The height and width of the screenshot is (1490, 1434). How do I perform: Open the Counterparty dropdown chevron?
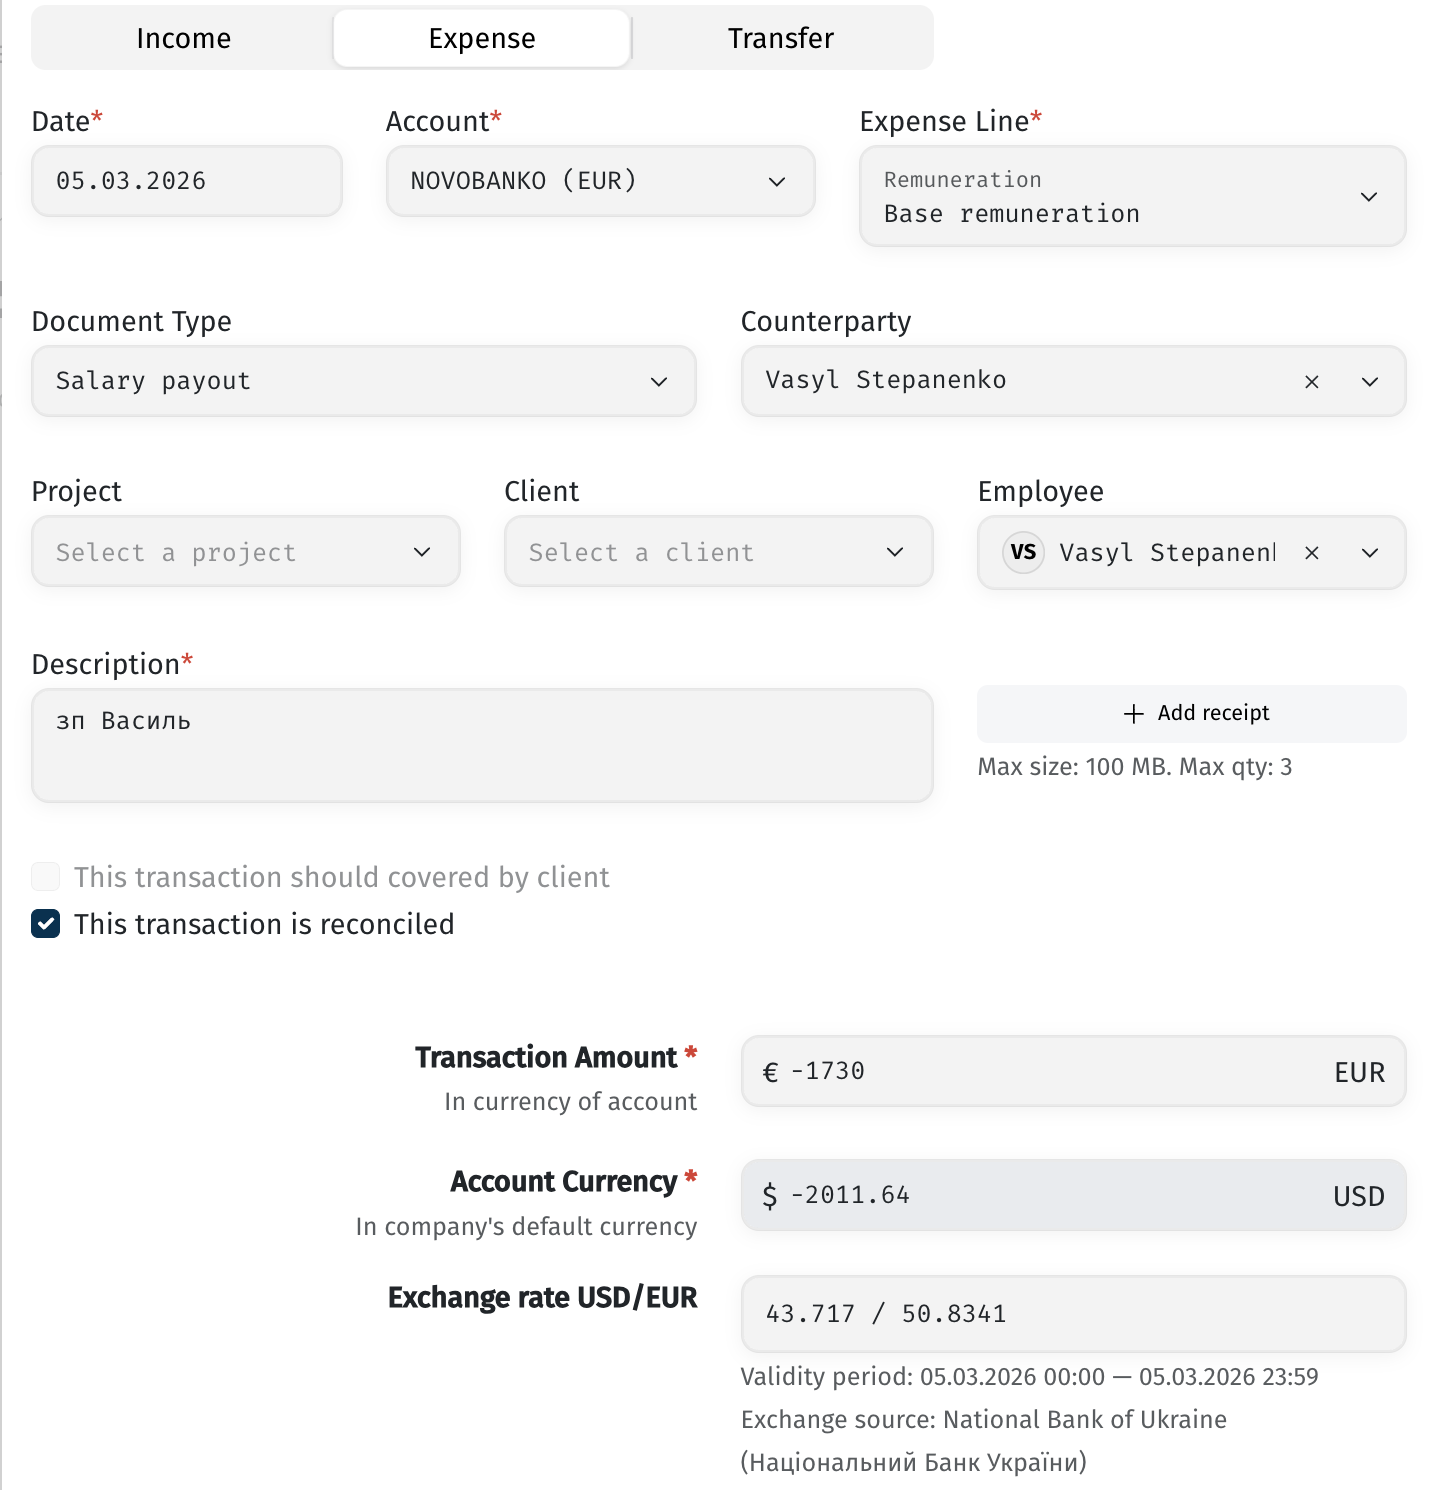[1370, 382]
